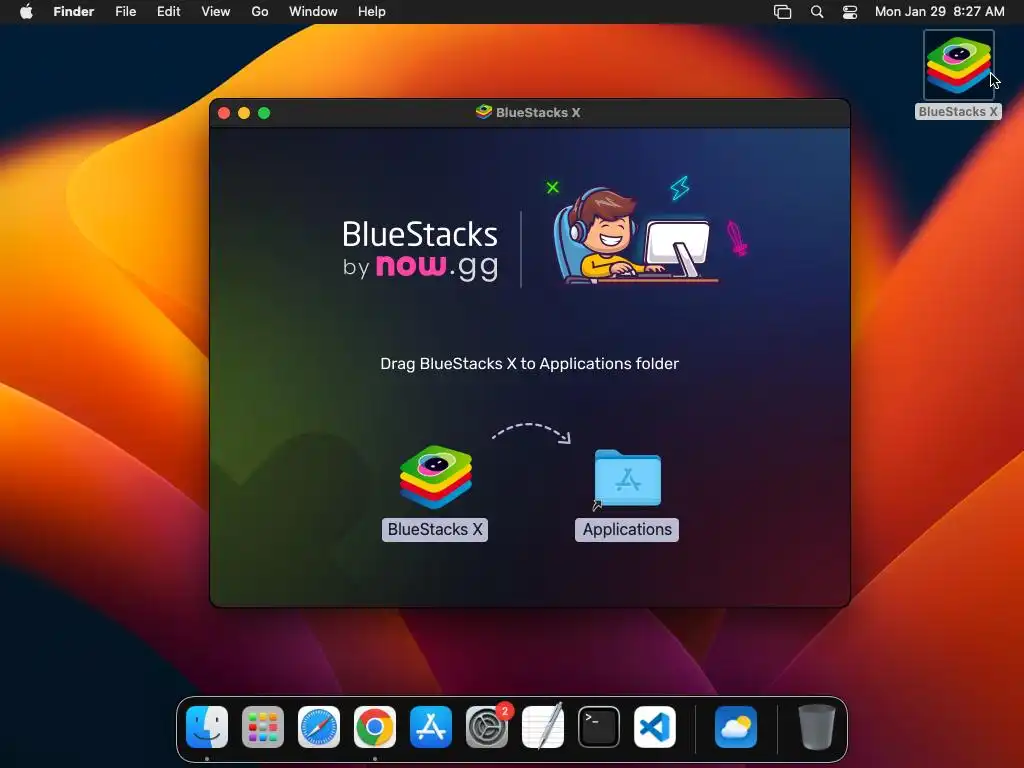Launch Safari from the Dock
This screenshot has height=768, width=1024.
(x=319, y=727)
